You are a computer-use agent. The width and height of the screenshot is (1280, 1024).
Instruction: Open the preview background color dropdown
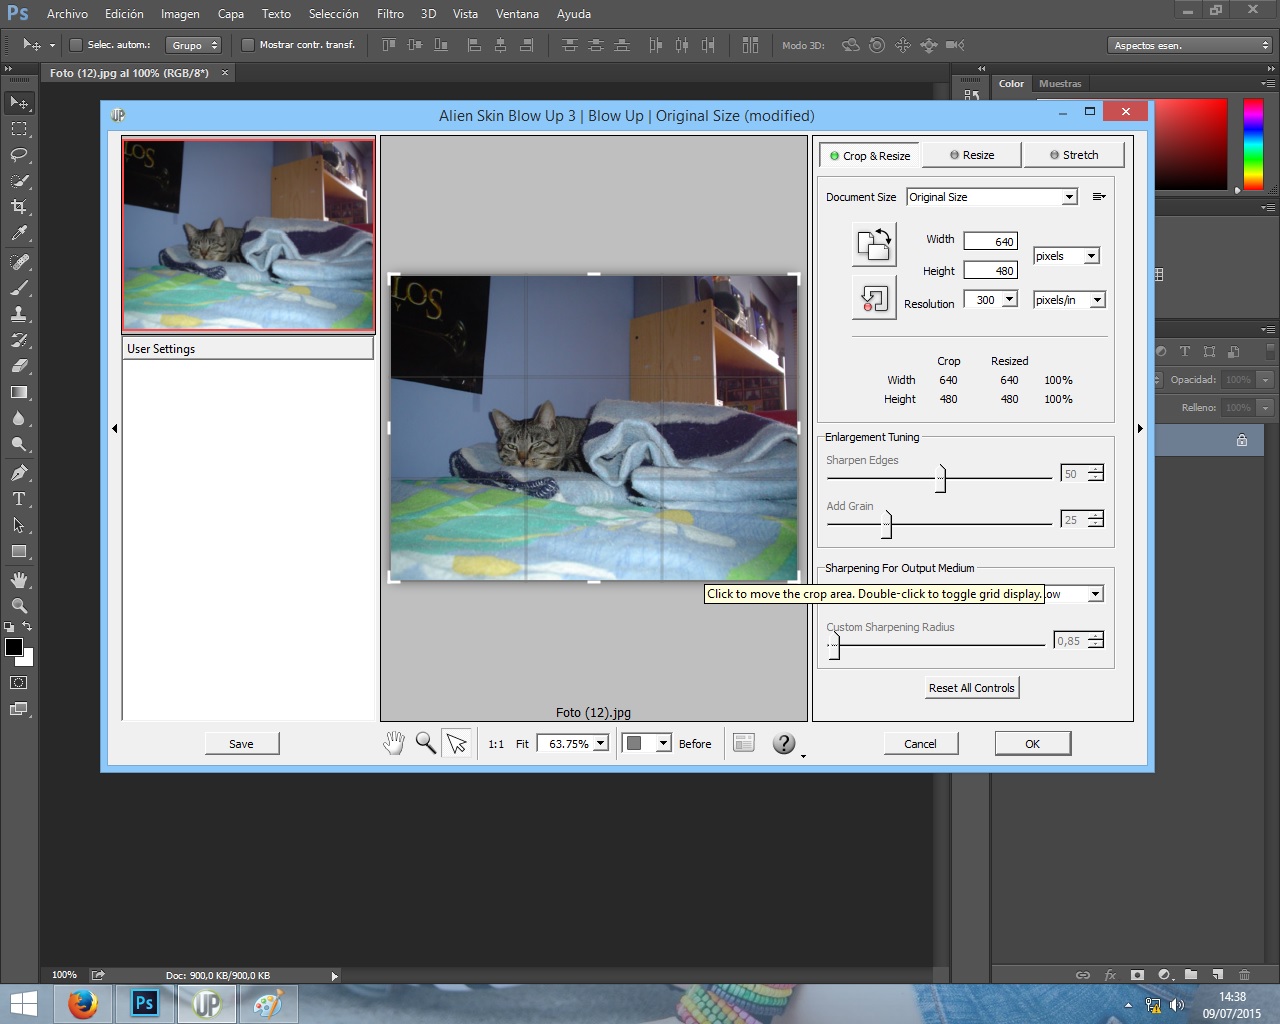(x=646, y=743)
